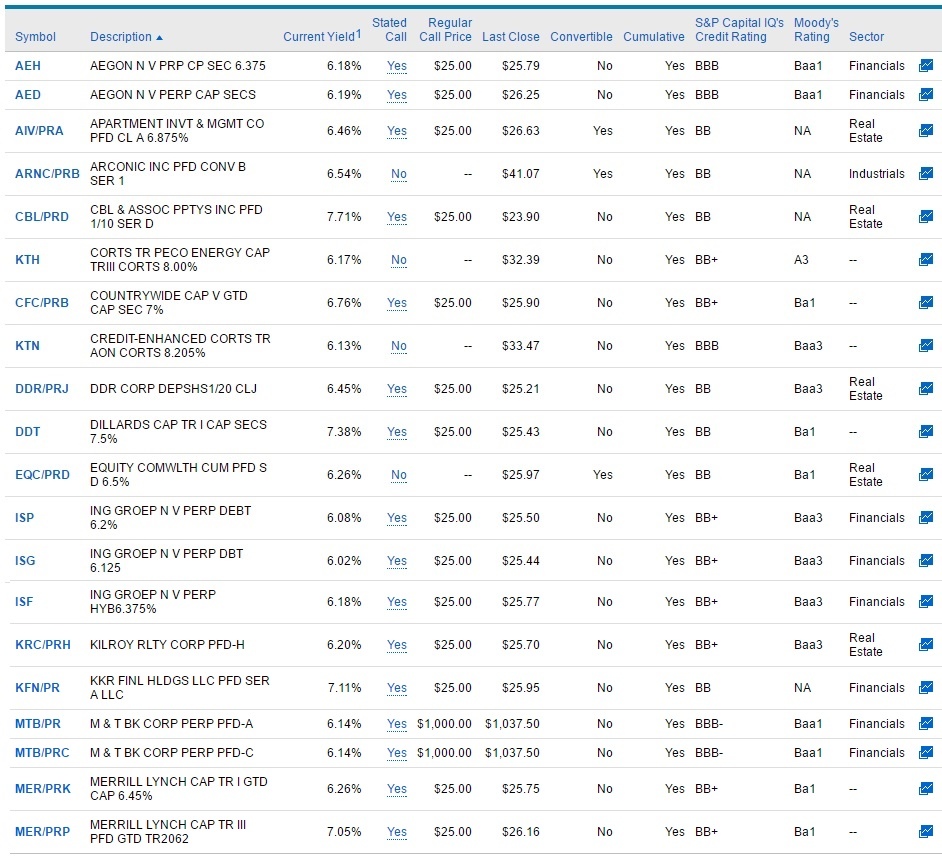The image size is (942, 857).
Task: Open chart icon for CFC/PRB row
Action: [x=926, y=302]
